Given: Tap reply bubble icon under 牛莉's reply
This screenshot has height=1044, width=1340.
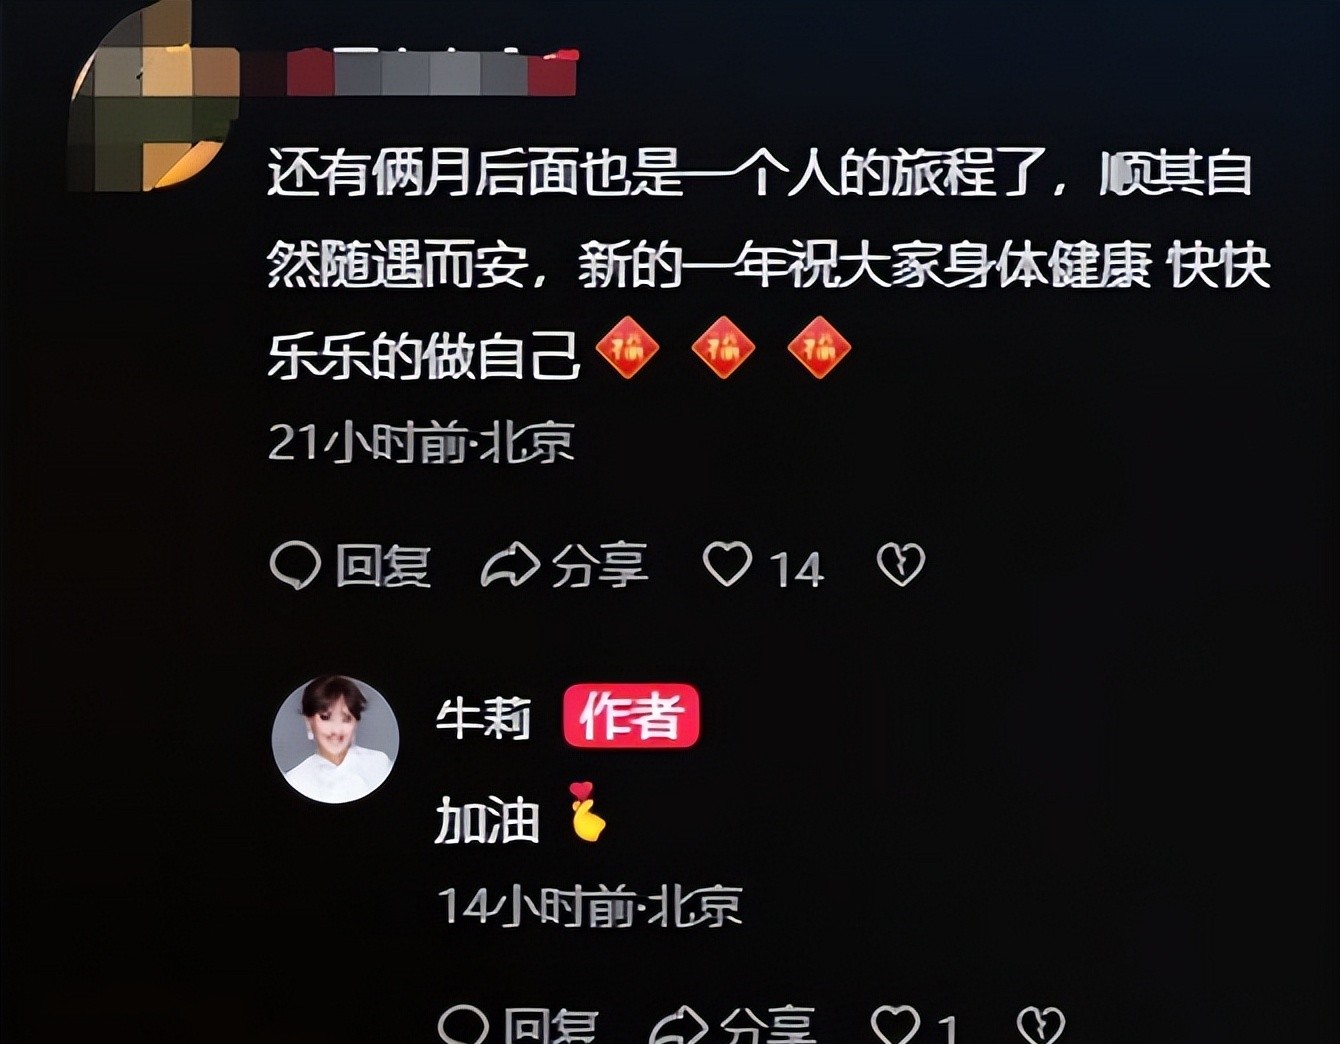Looking at the screenshot, I should point(463,1024).
